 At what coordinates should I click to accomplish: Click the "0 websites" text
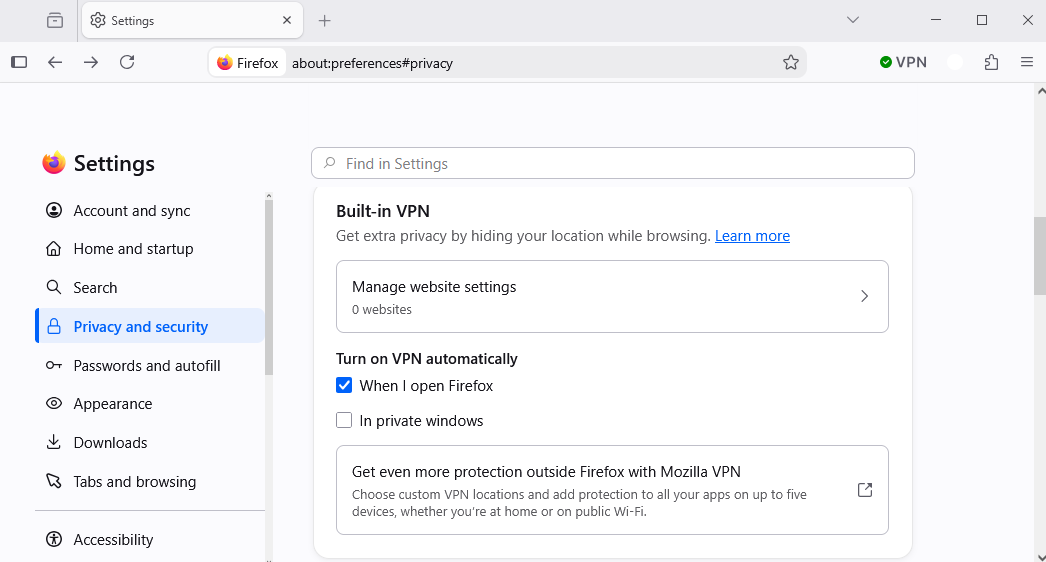click(x=382, y=310)
